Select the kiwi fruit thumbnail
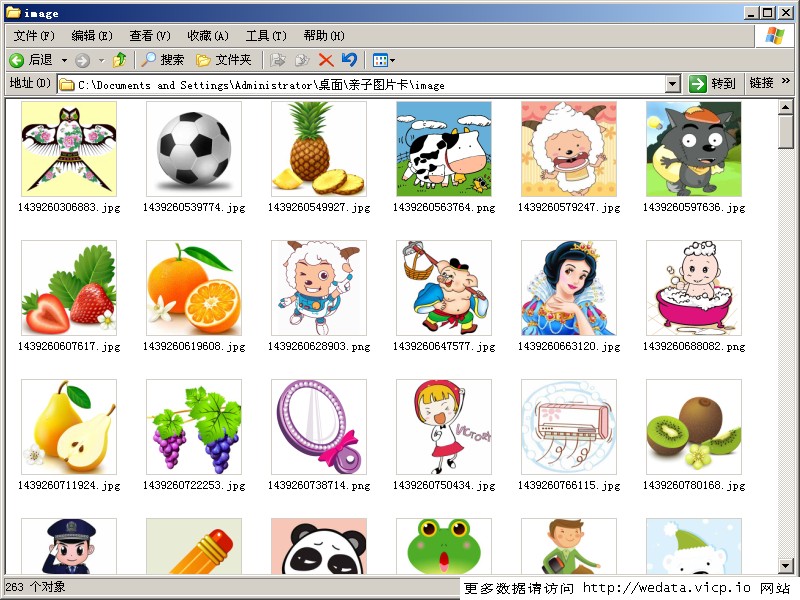Screen dimensions: 800x600 click(x=694, y=427)
